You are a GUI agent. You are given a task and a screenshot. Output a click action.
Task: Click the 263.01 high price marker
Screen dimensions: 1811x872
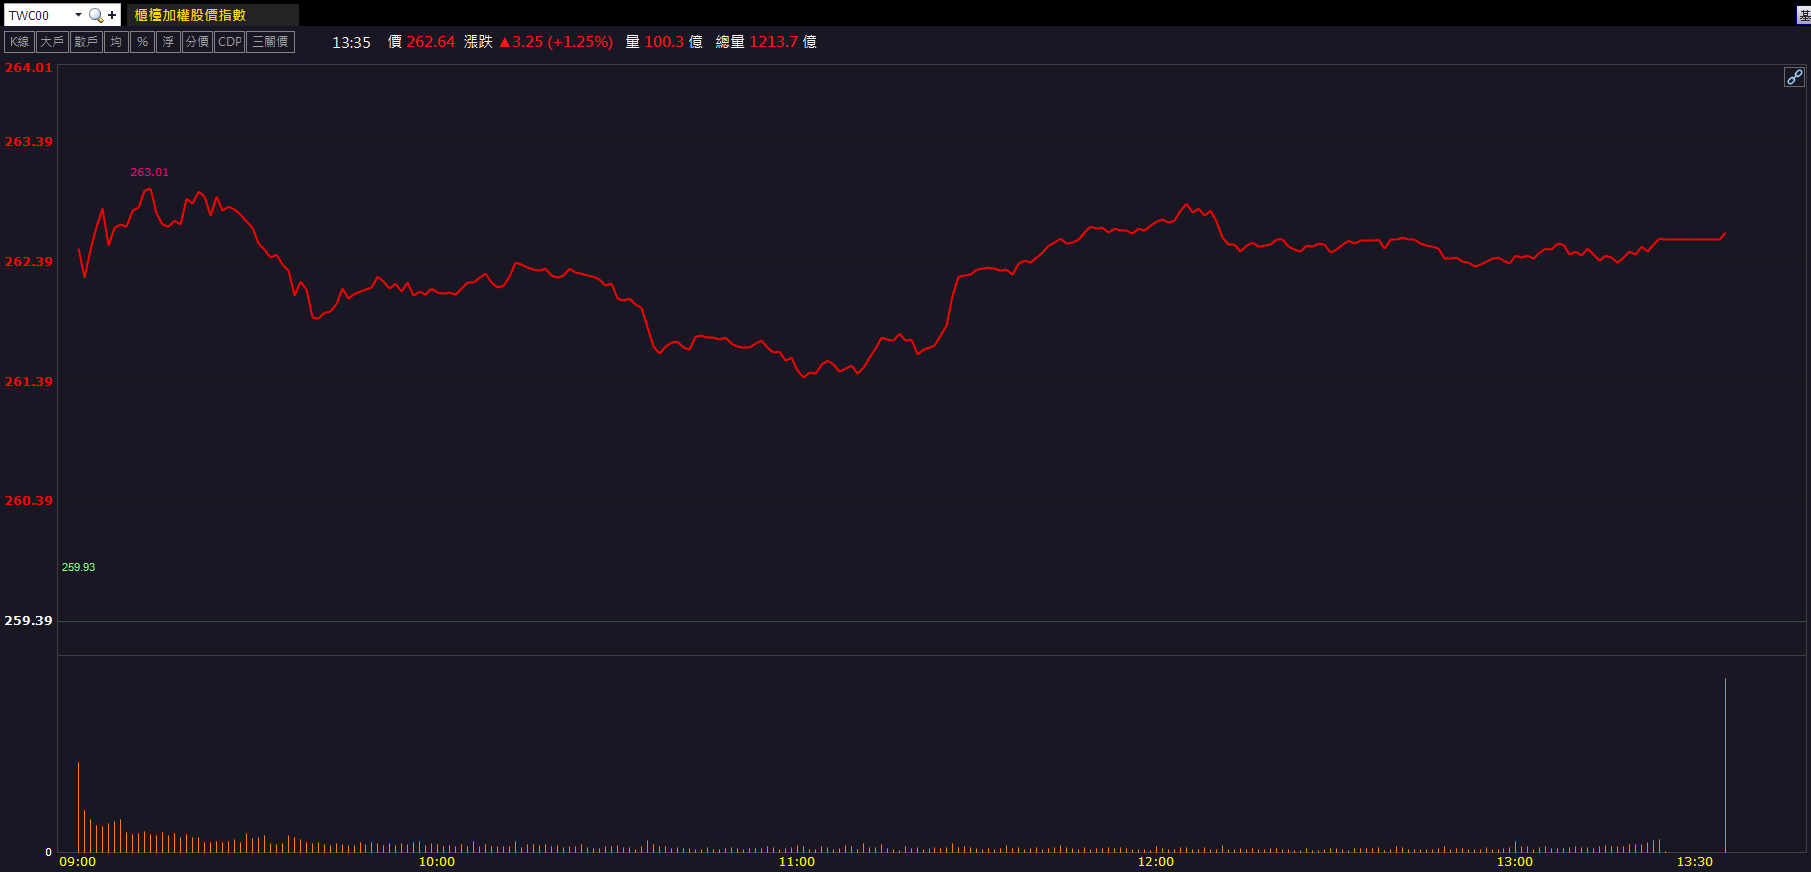pyautogui.click(x=149, y=172)
